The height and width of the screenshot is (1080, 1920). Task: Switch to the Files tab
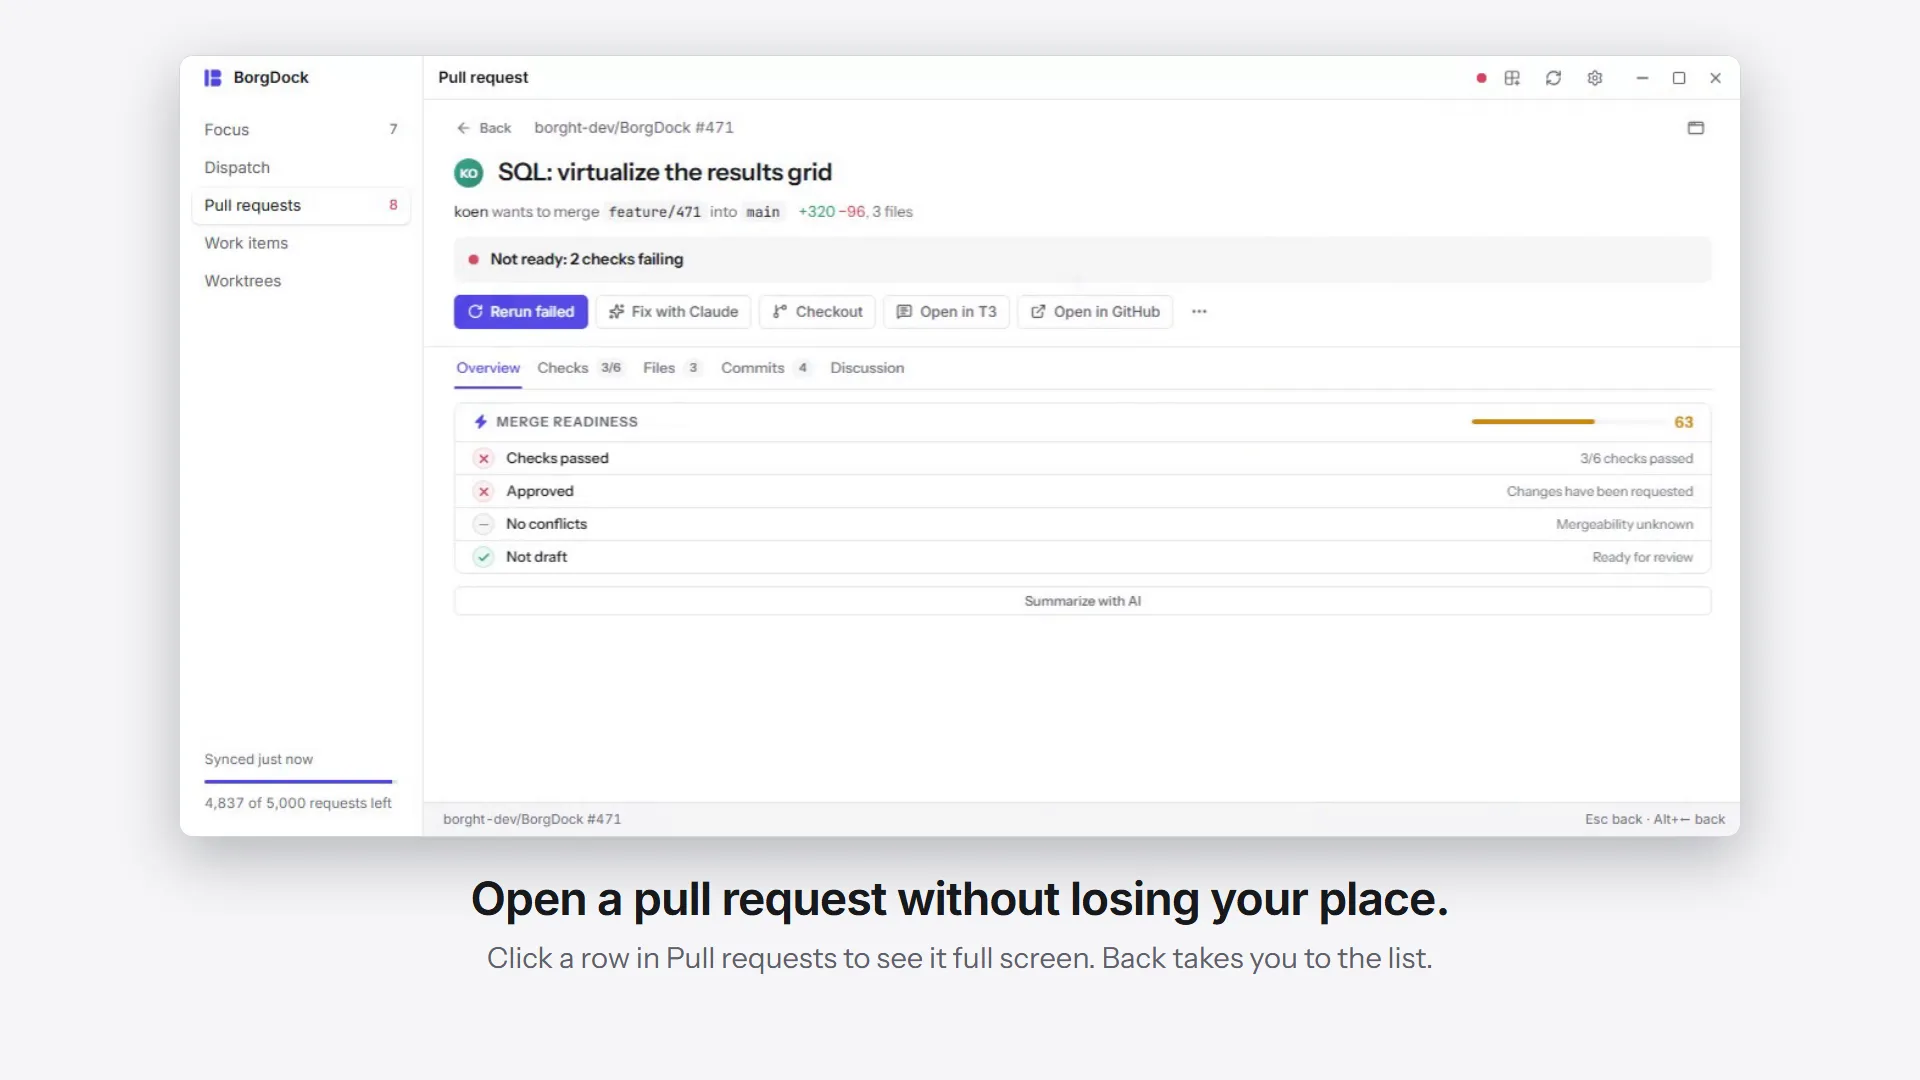671,368
